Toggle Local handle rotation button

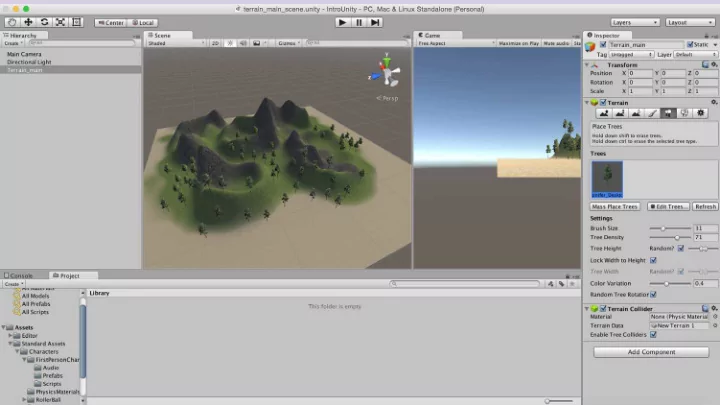(x=143, y=22)
